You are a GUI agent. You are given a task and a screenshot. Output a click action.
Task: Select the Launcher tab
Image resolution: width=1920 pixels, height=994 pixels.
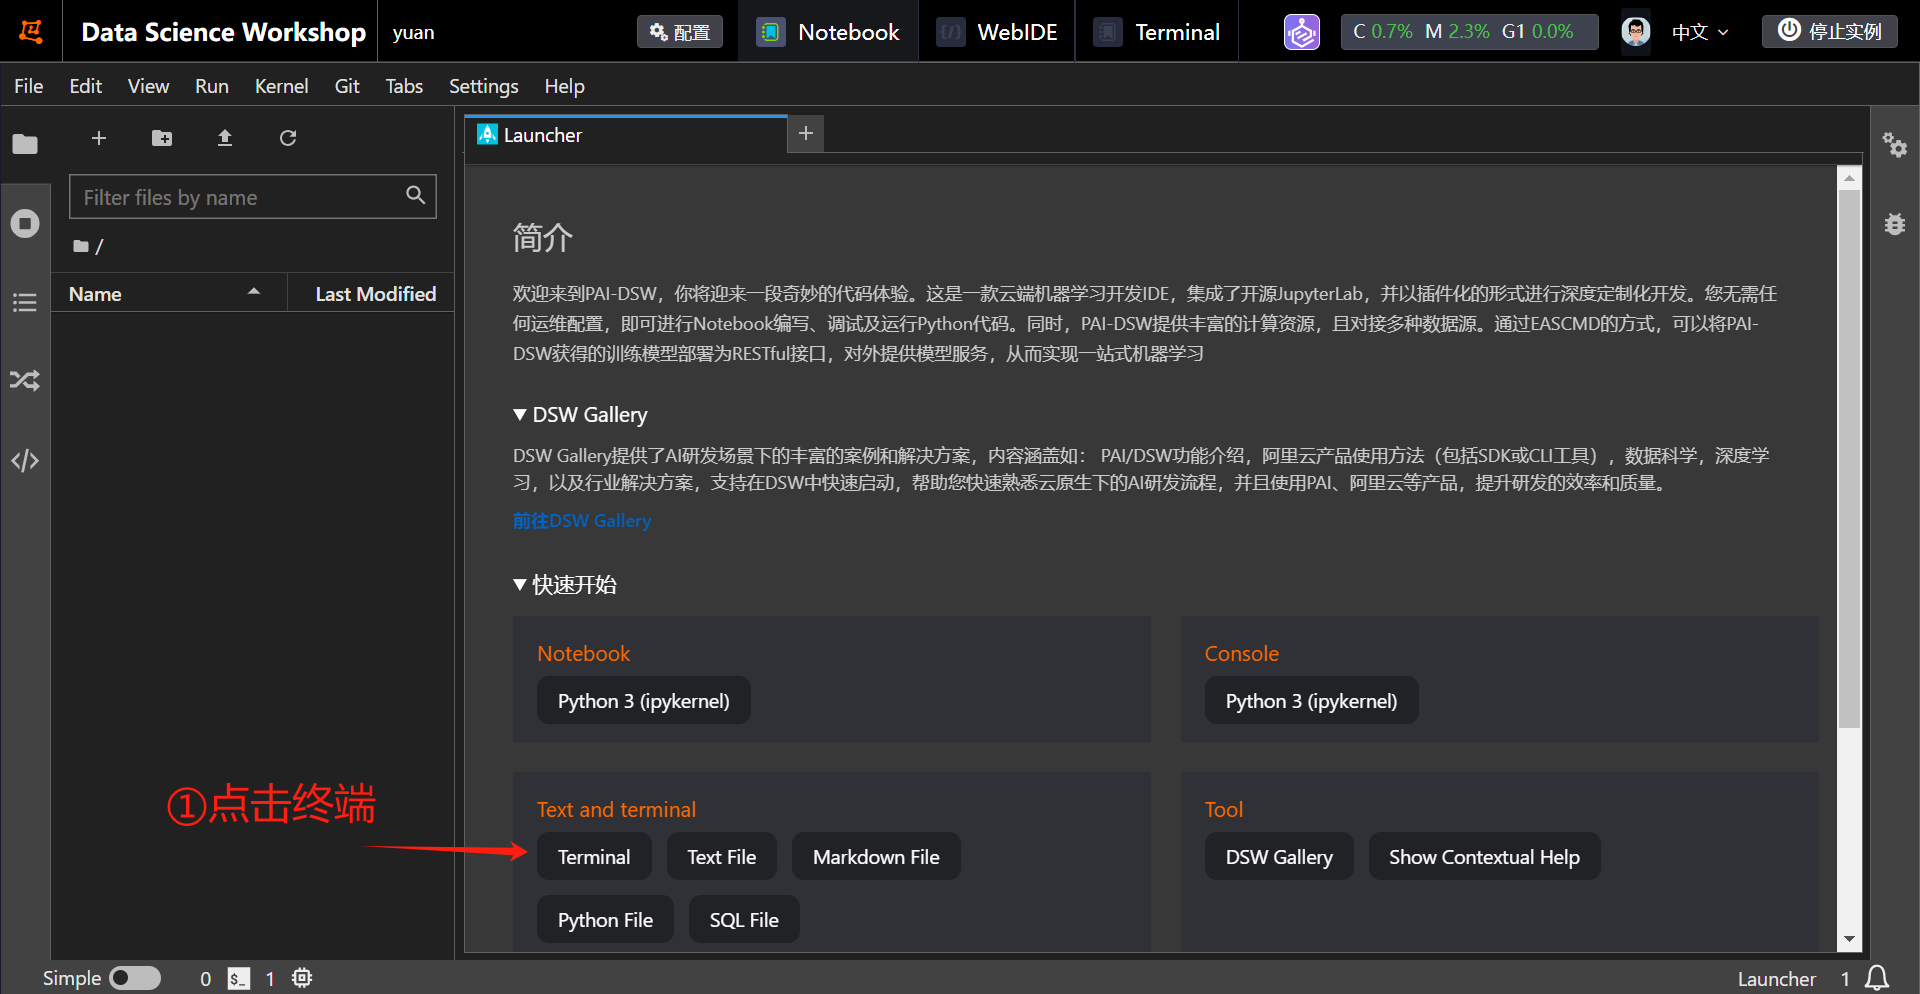[625, 135]
